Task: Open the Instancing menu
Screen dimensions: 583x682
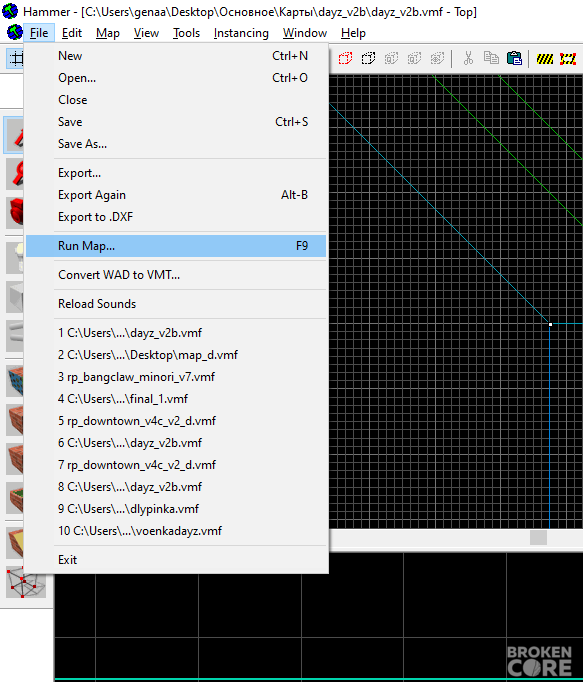Action: (x=241, y=33)
